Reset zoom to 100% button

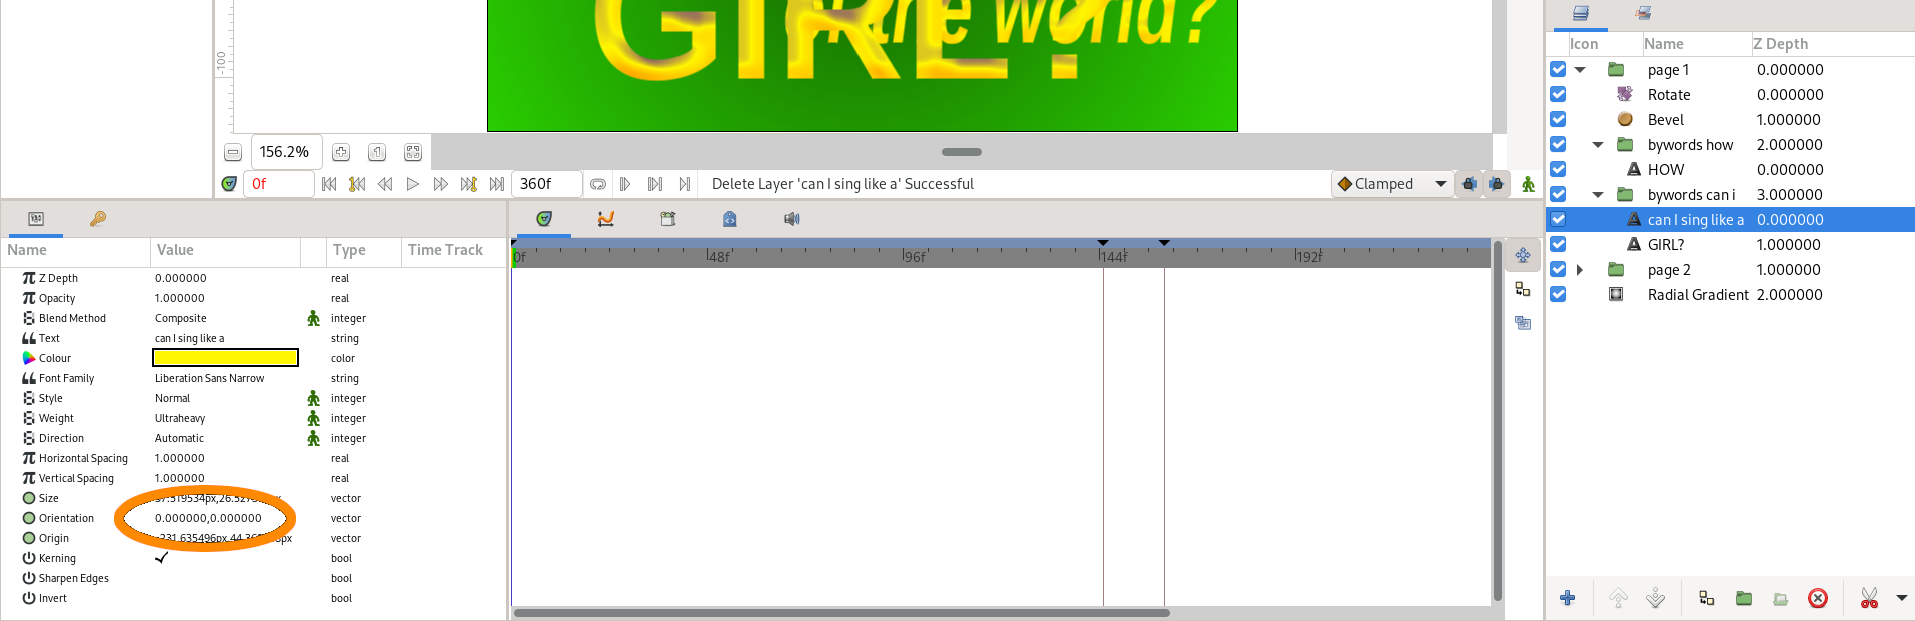(x=377, y=152)
